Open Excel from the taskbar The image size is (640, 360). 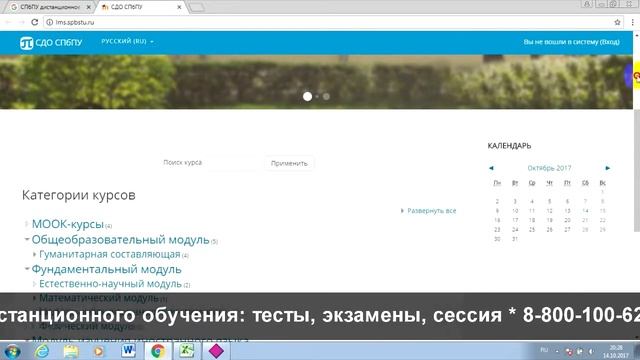coord(187,351)
